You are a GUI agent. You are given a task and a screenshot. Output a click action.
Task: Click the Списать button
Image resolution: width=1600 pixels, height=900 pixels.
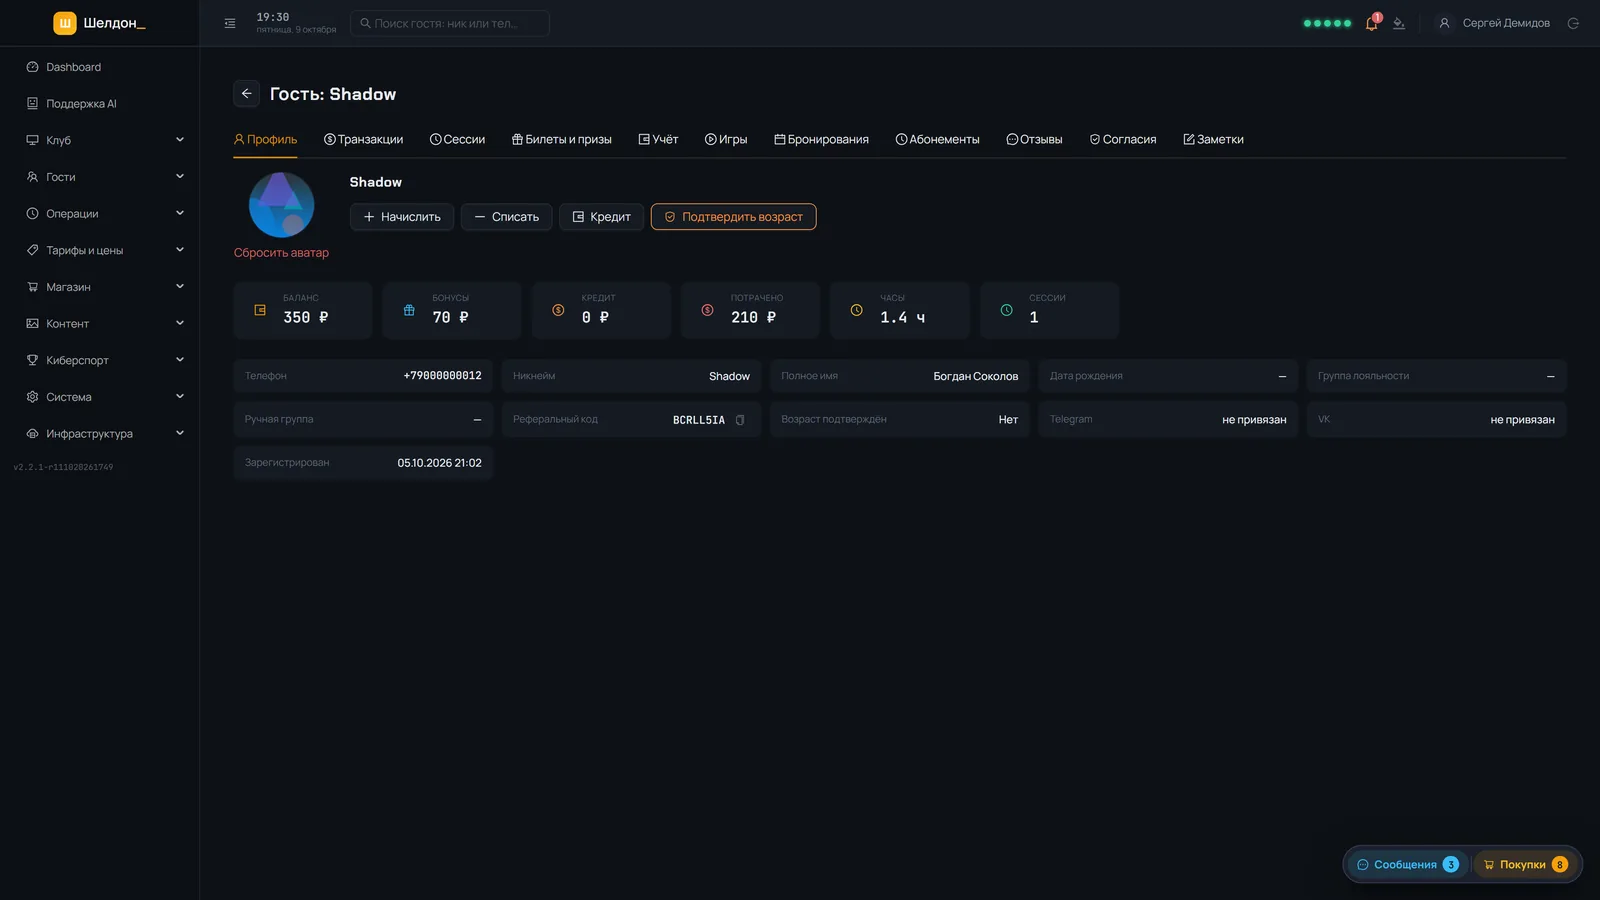click(x=506, y=217)
